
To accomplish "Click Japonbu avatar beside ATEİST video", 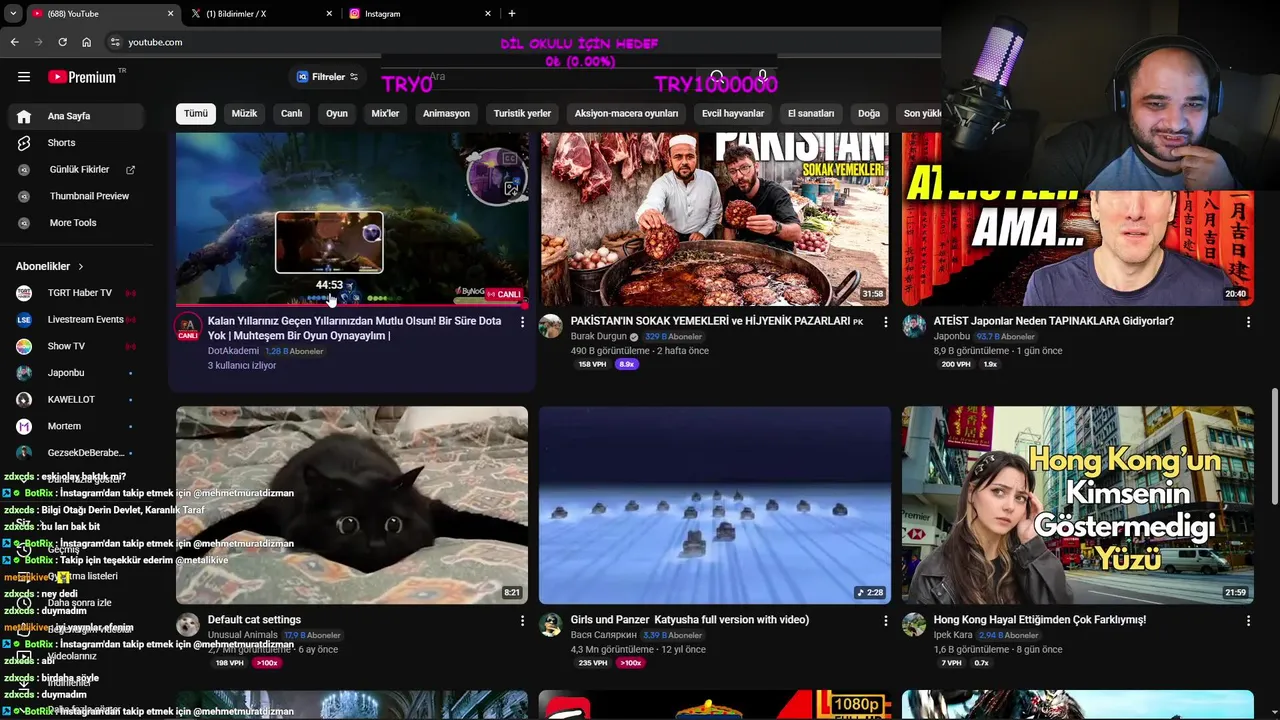I will [914, 326].
